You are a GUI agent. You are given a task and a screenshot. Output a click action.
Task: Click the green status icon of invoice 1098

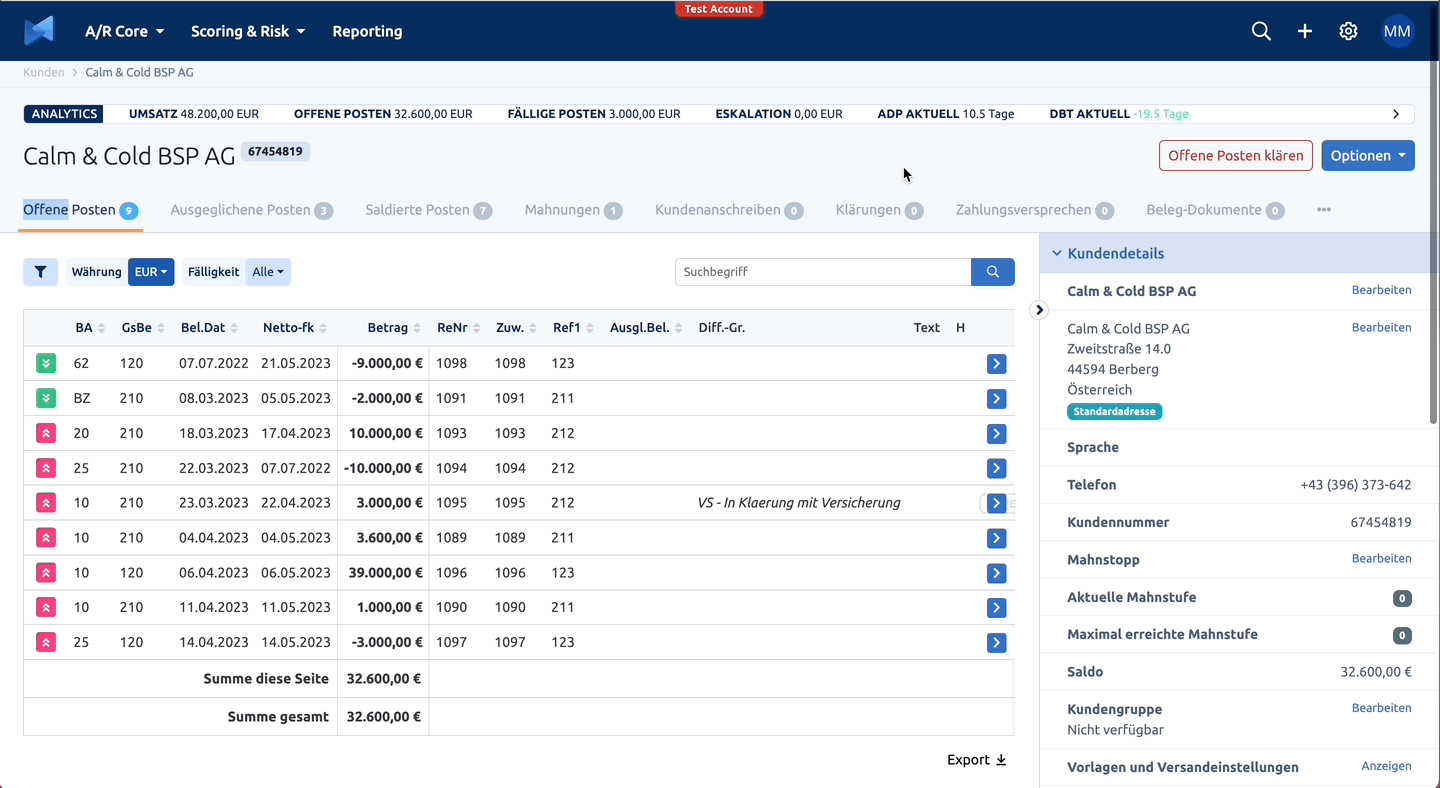pos(46,364)
